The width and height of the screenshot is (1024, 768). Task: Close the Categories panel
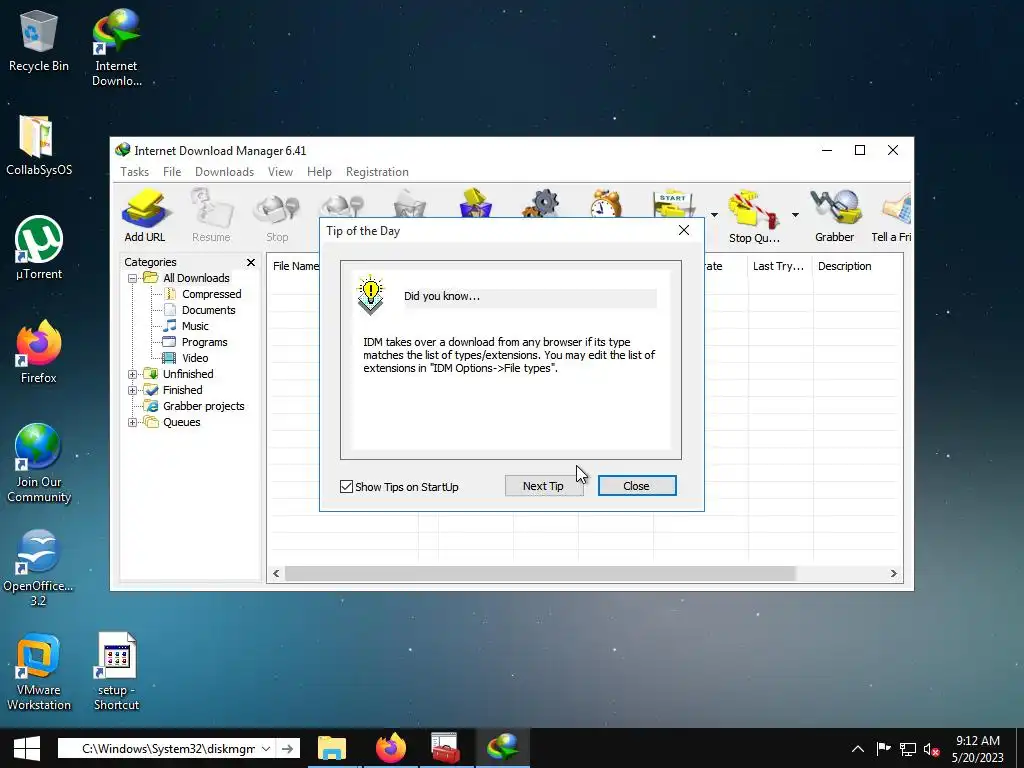(x=251, y=263)
